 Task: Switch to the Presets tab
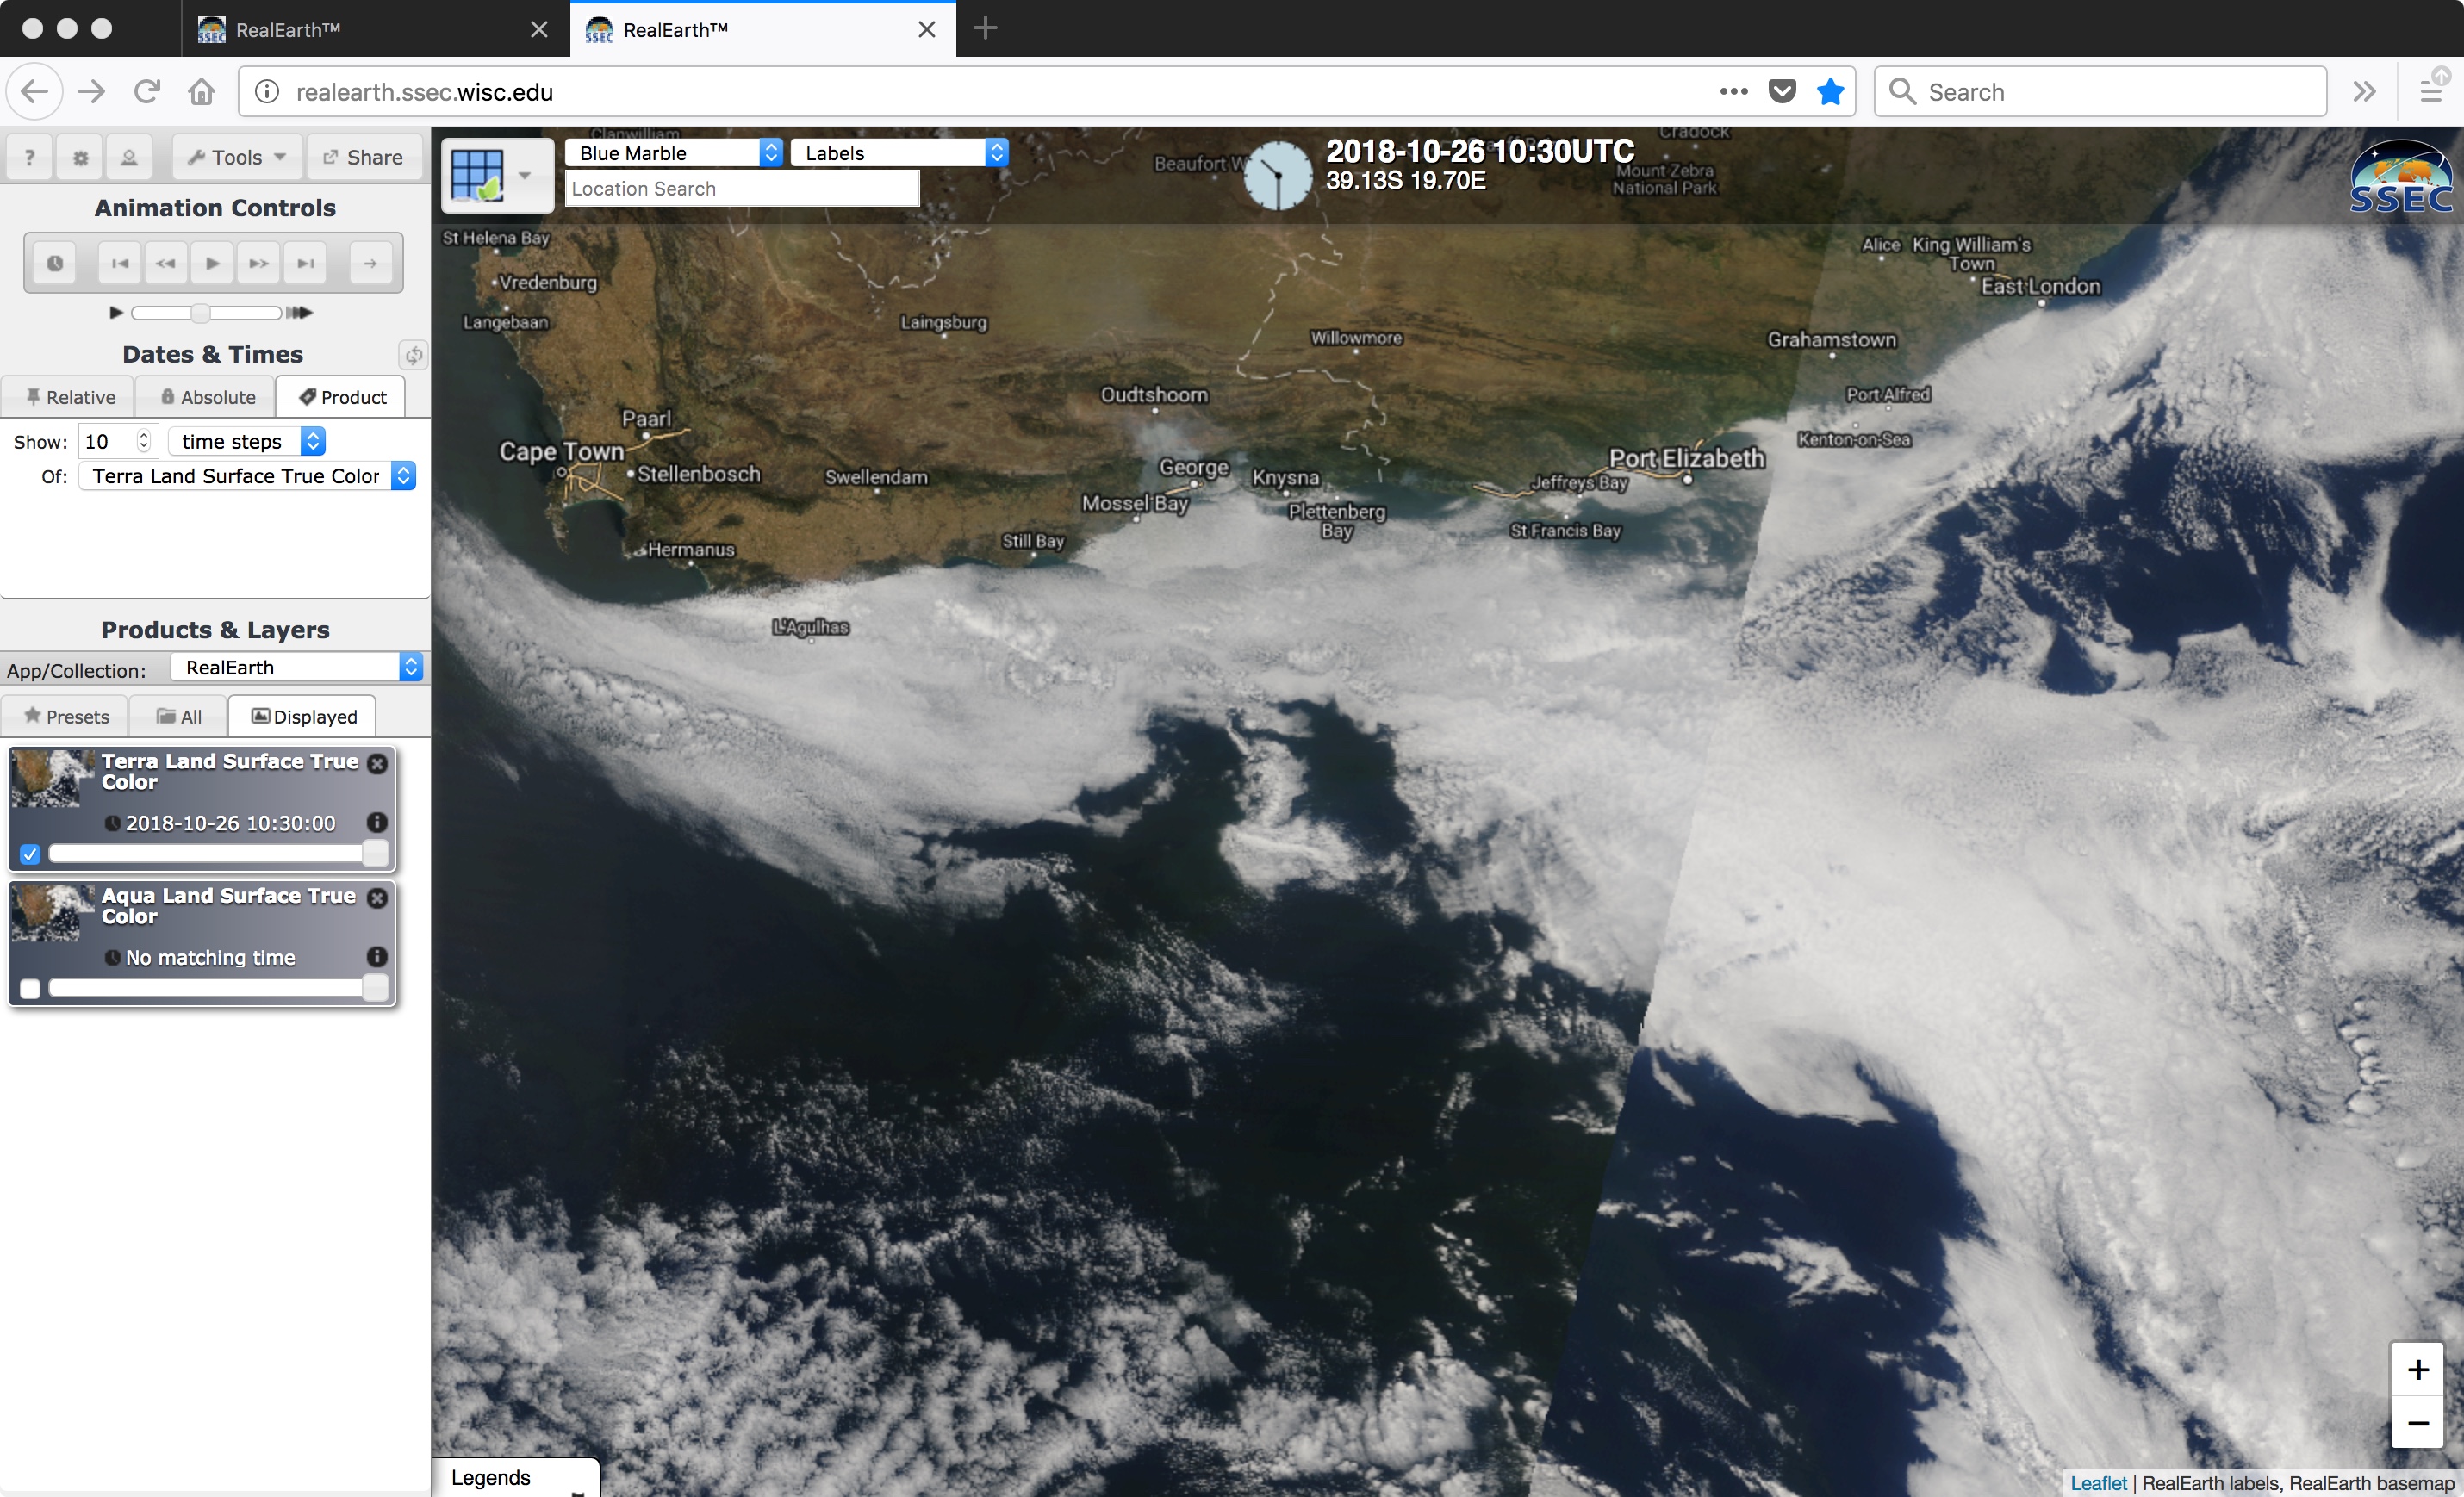click(66, 716)
